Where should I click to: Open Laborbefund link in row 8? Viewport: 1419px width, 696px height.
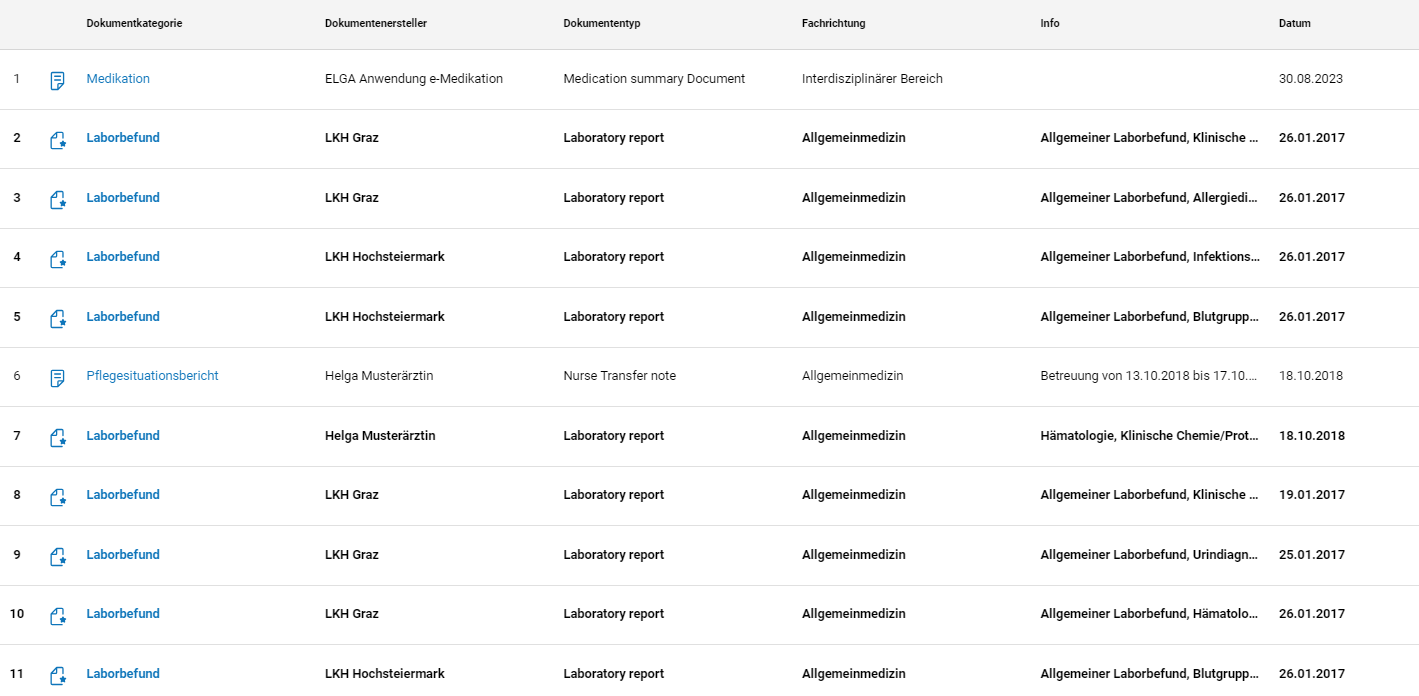[x=123, y=495]
